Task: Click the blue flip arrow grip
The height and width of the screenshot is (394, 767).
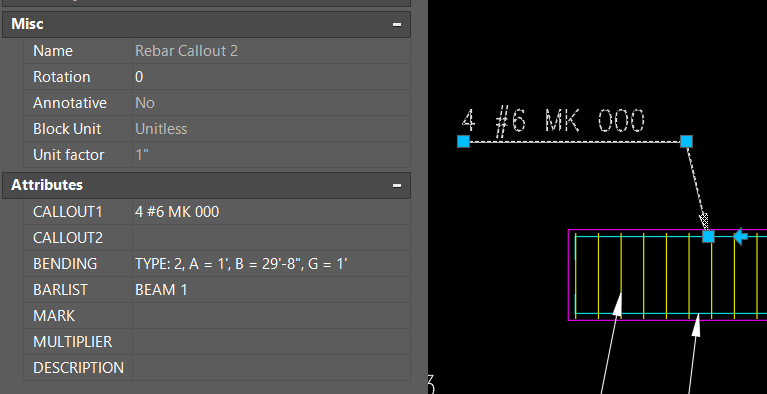Action: [x=741, y=237]
